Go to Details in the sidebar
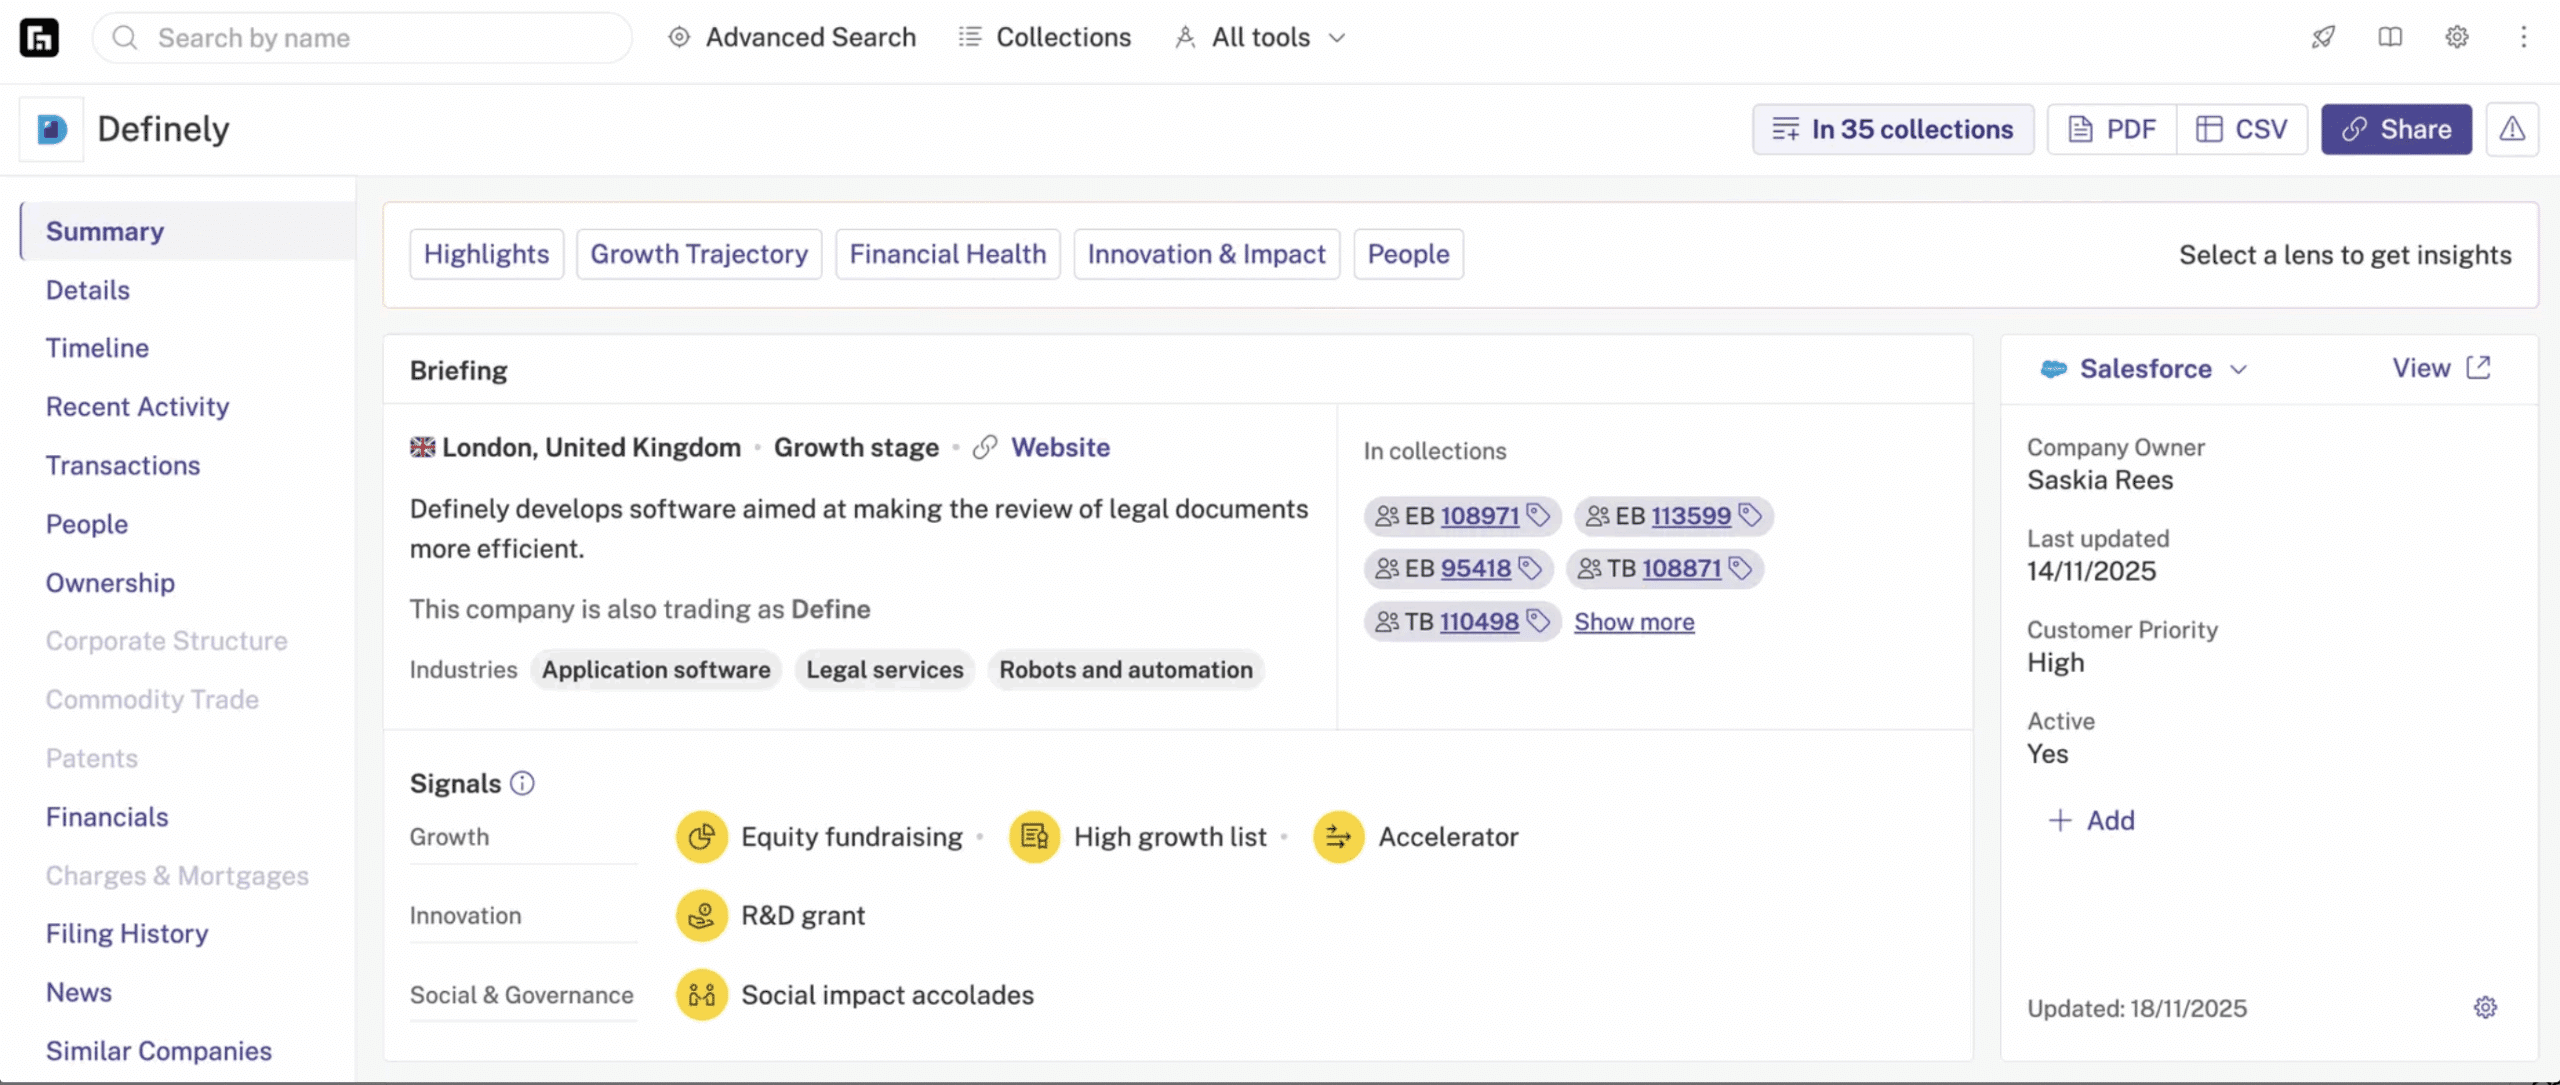The width and height of the screenshot is (2560, 1085). point(88,290)
